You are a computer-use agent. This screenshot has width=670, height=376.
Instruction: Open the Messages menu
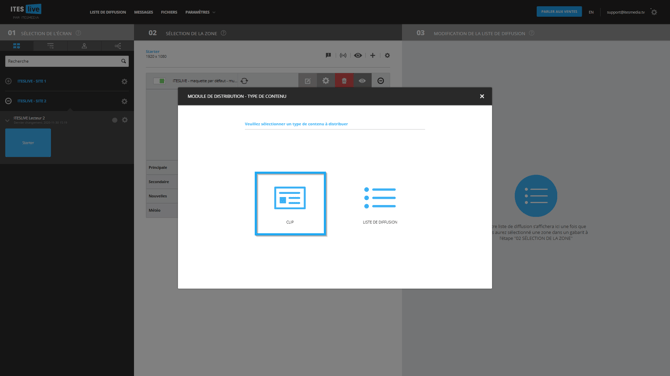[144, 12]
